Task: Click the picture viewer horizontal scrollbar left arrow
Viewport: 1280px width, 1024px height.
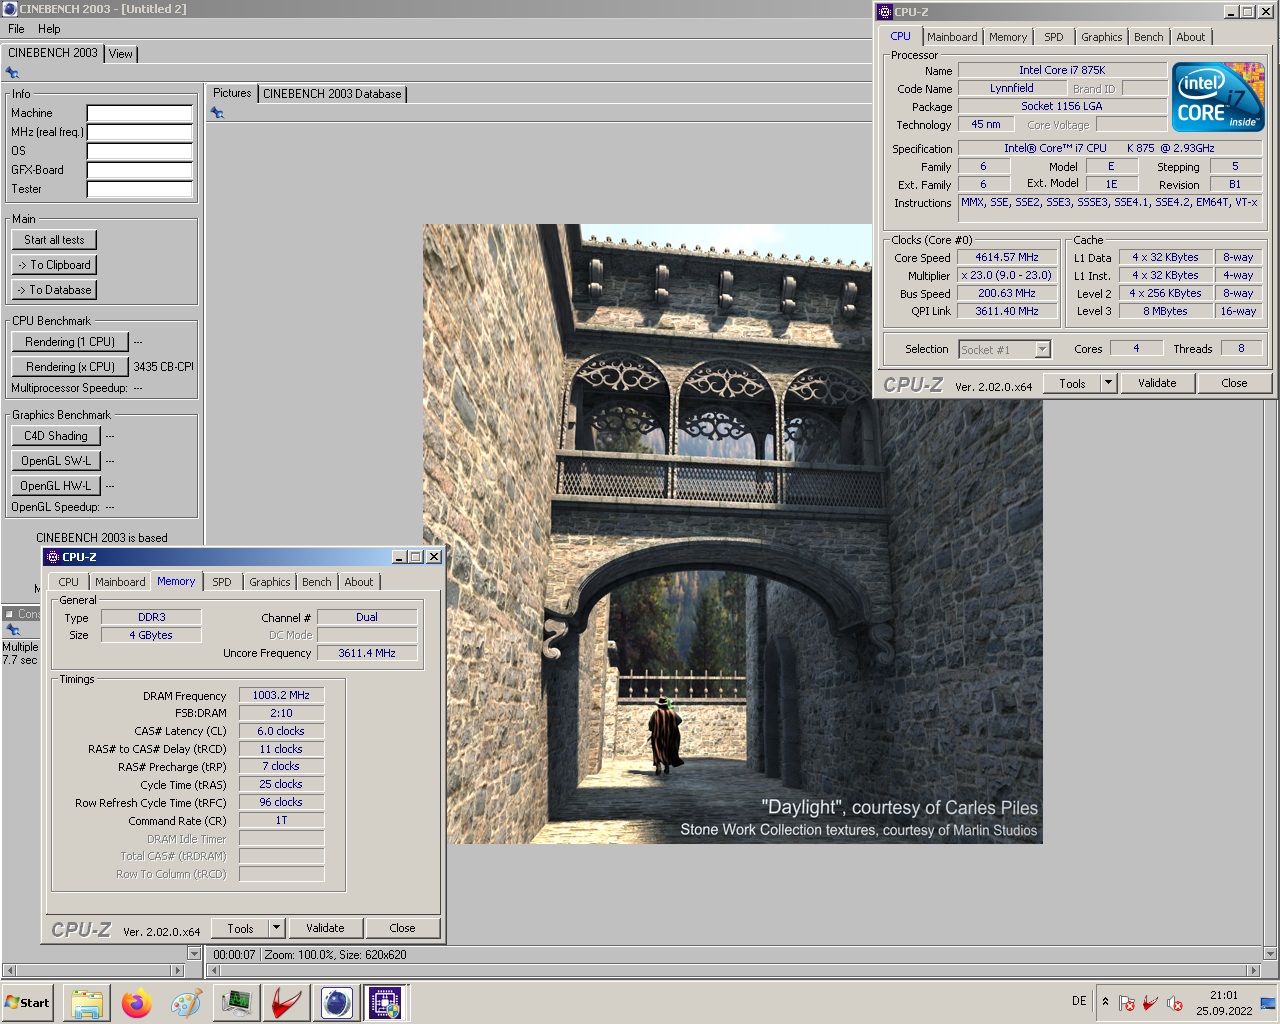Action: point(212,970)
